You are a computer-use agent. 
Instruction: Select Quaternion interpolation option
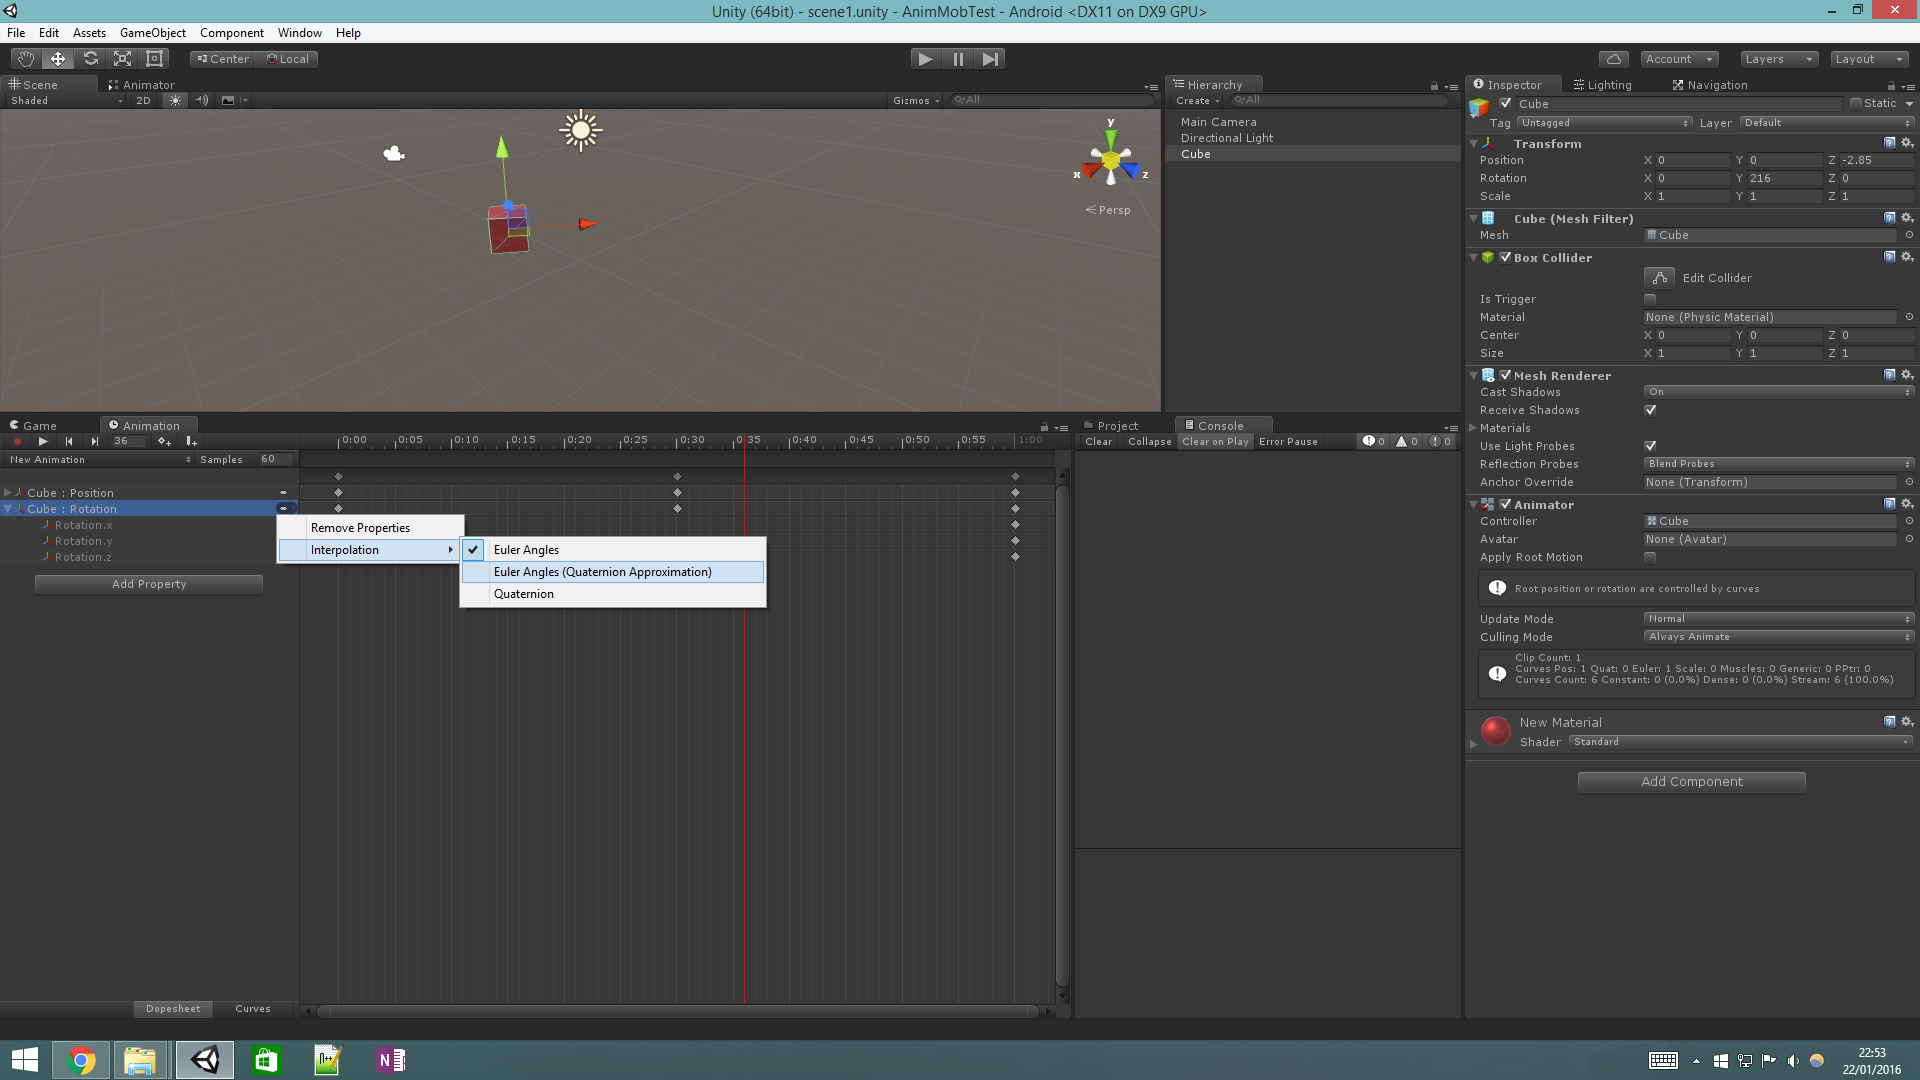522,592
